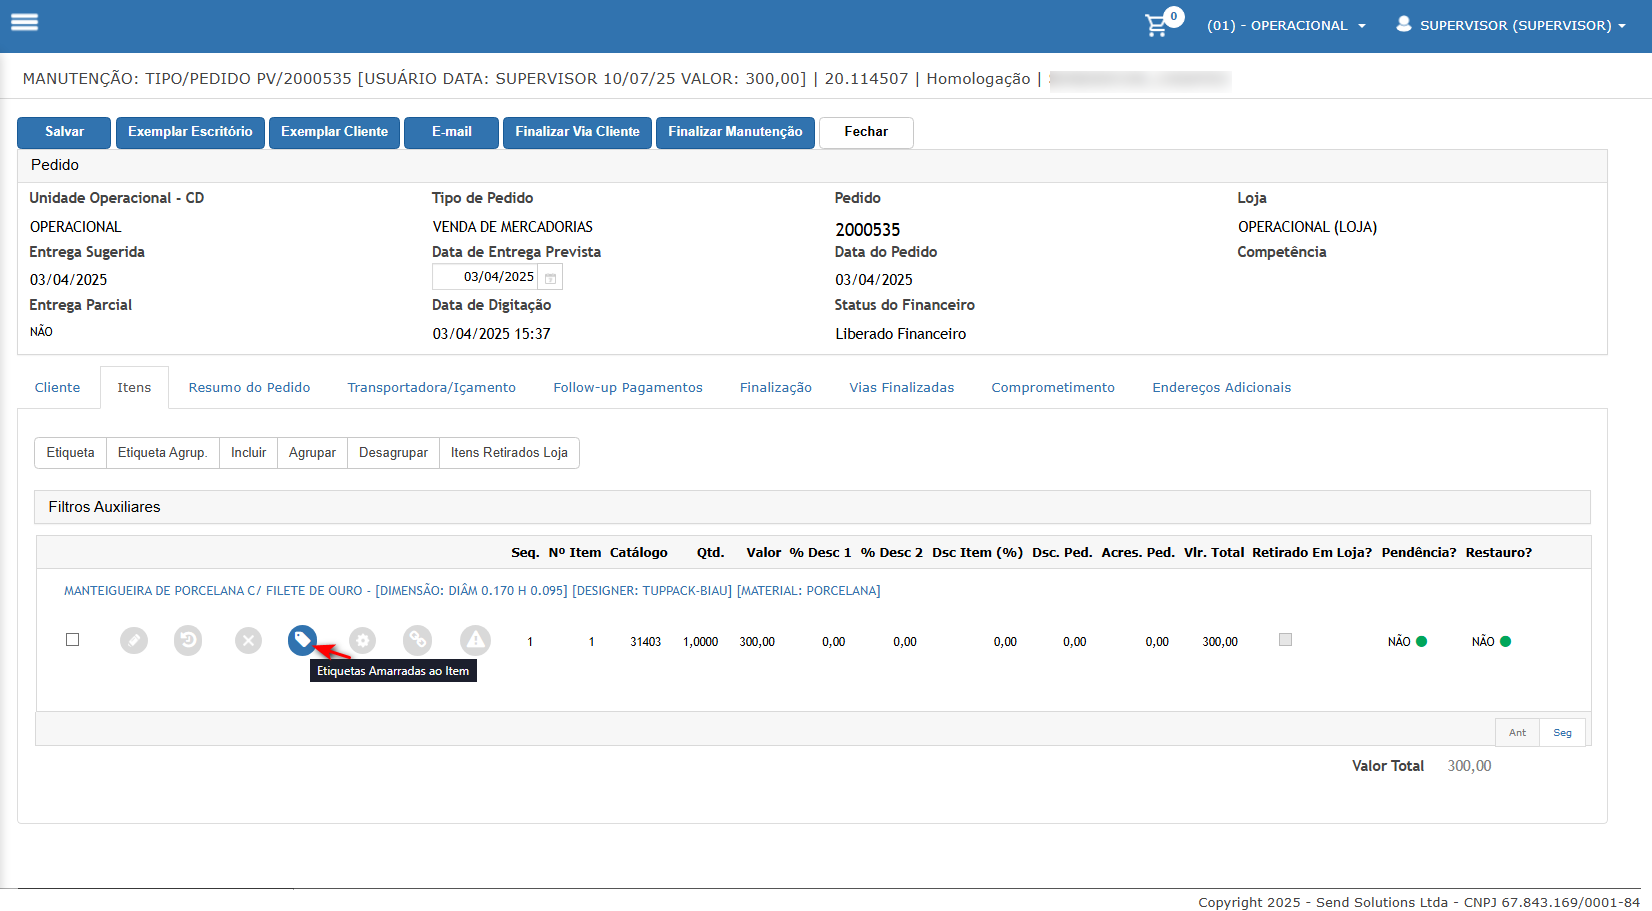Click order number 2000535
The width and height of the screenshot is (1652, 911).
[x=867, y=230]
